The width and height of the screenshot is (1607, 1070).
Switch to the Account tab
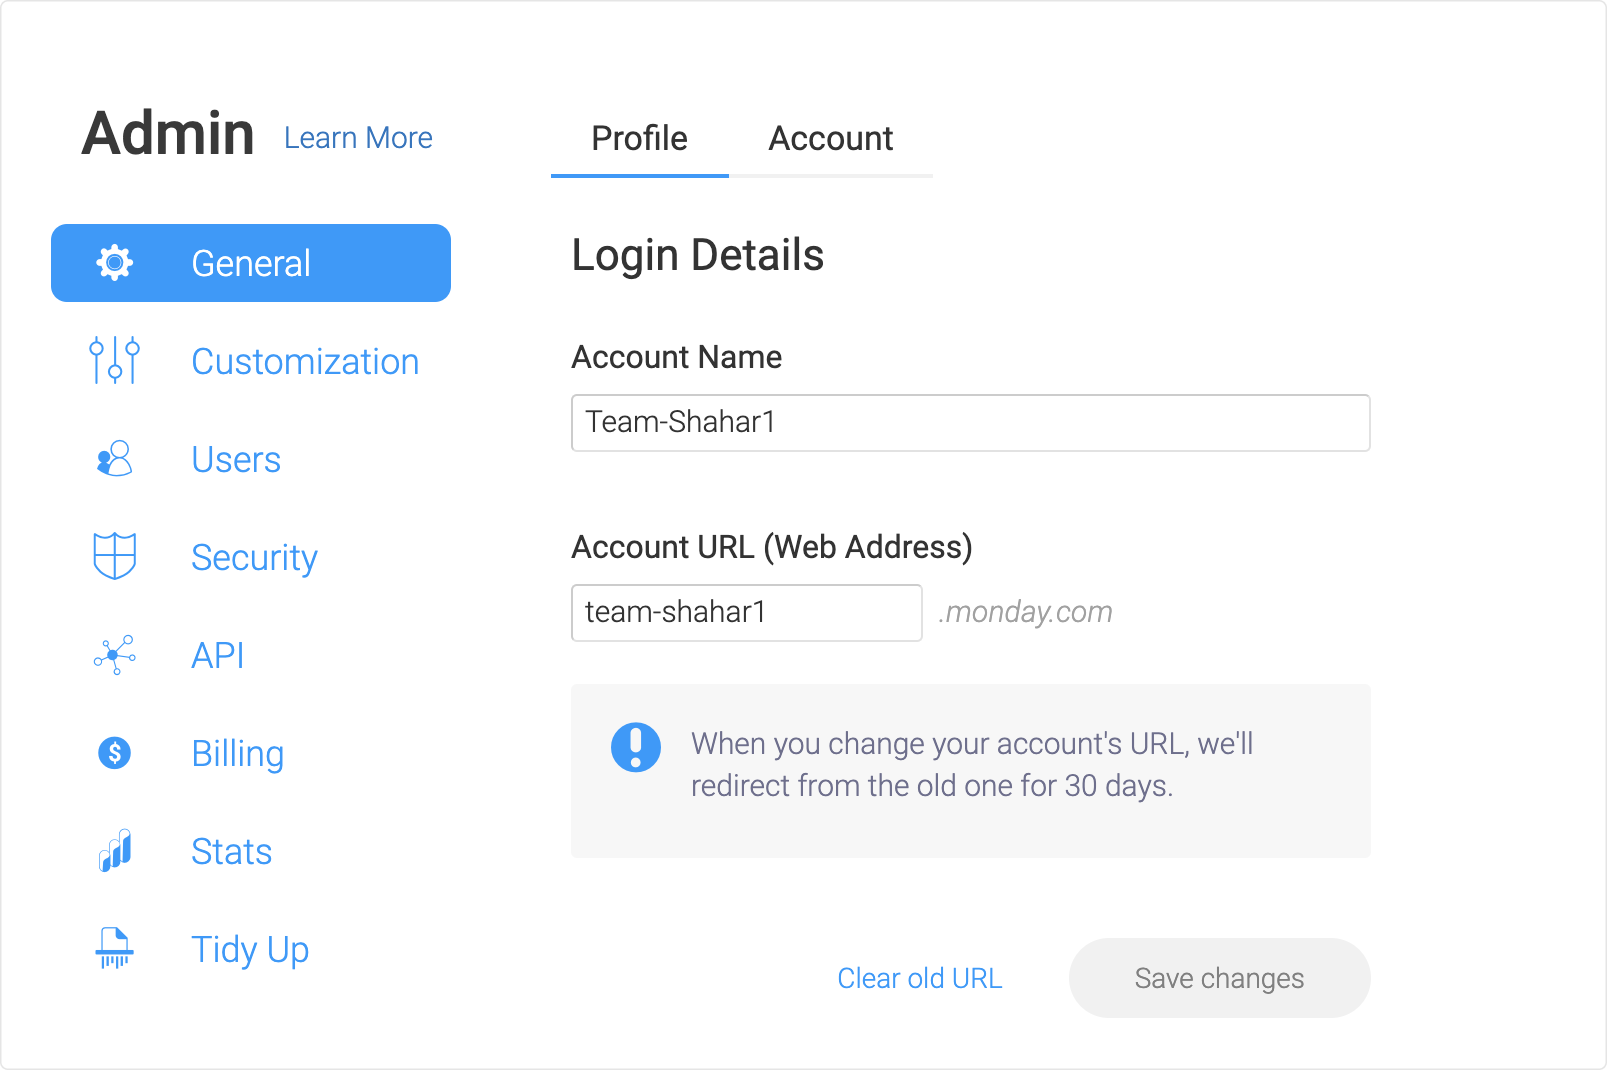click(x=831, y=139)
